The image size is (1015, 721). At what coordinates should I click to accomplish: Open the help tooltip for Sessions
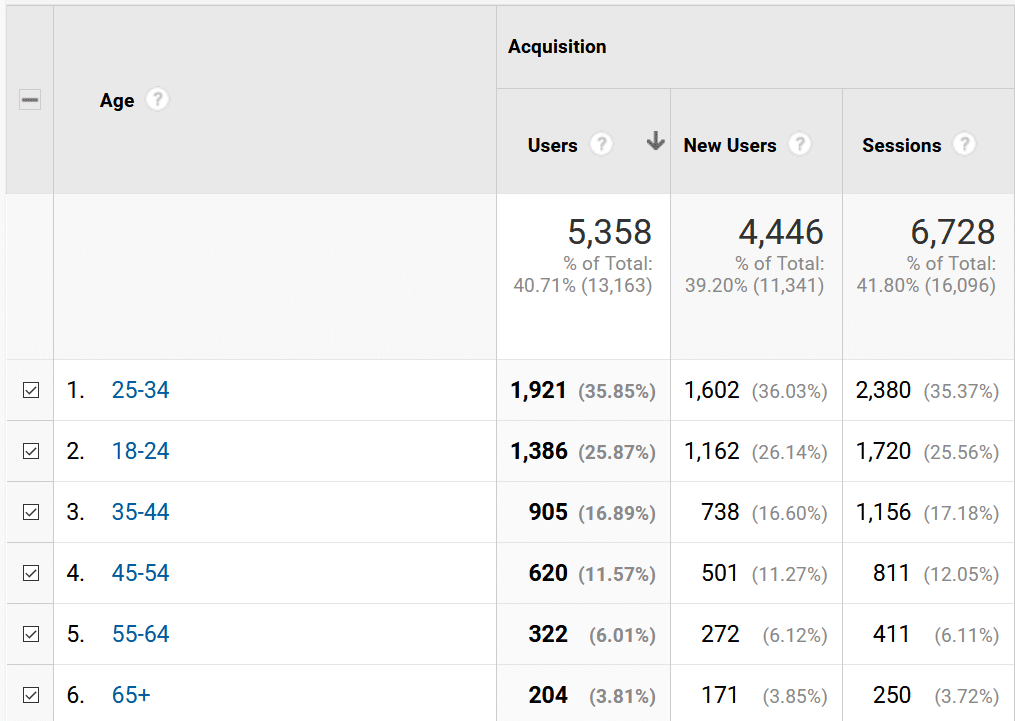964,144
